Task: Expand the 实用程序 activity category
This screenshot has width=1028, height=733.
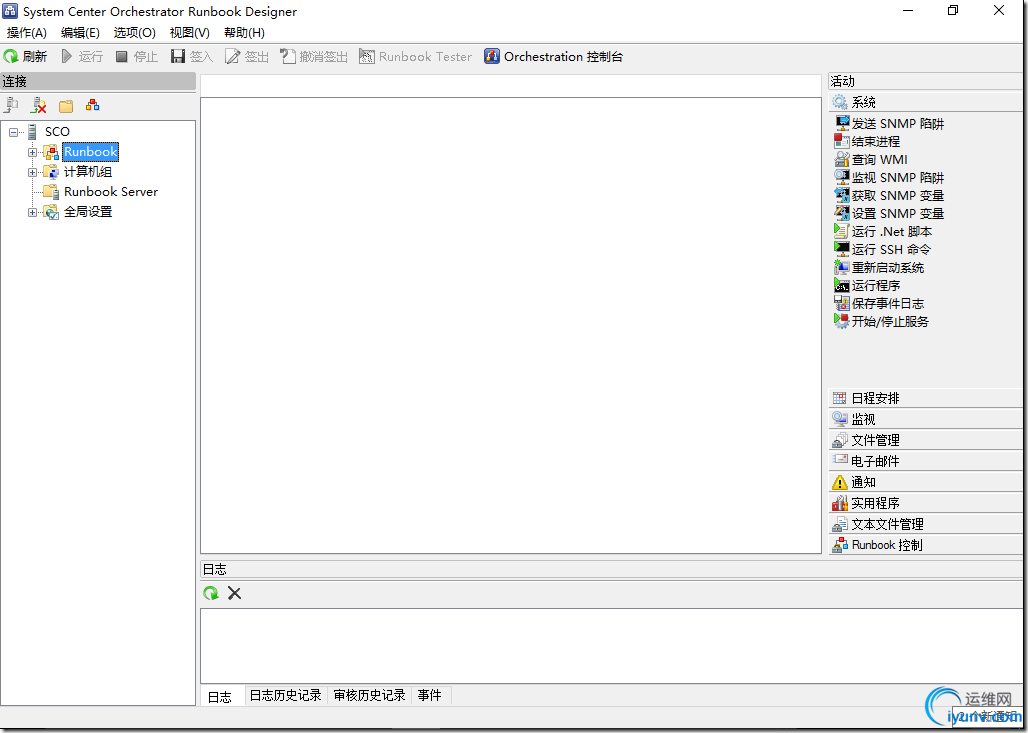Action: 924,503
